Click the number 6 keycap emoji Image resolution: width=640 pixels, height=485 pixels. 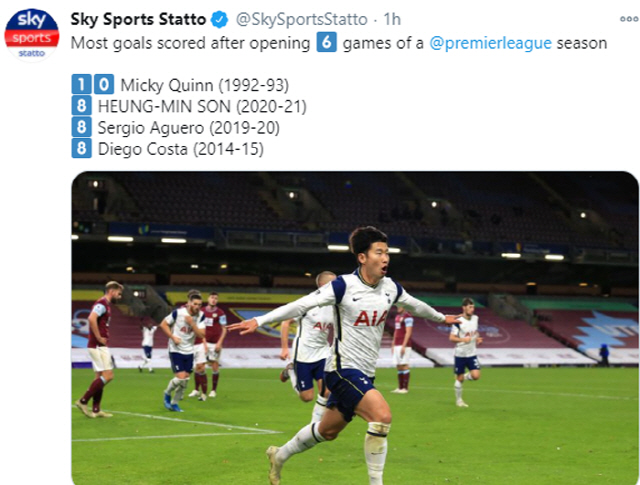[326, 42]
